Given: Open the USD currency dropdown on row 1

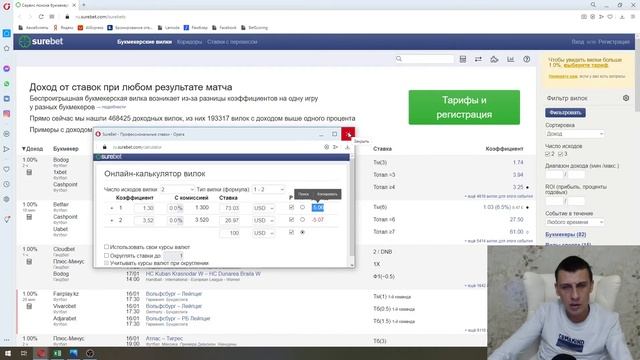Looking at the screenshot, I should click(264, 208).
